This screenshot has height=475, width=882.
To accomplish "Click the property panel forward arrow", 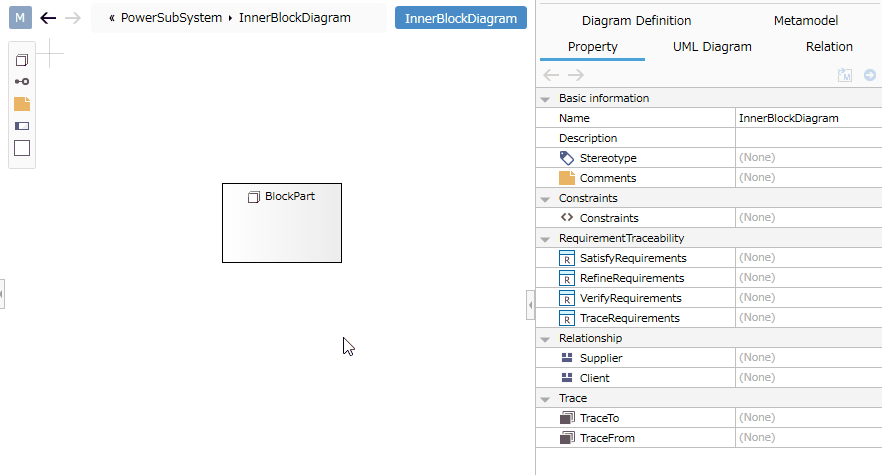I will coord(576,75).
